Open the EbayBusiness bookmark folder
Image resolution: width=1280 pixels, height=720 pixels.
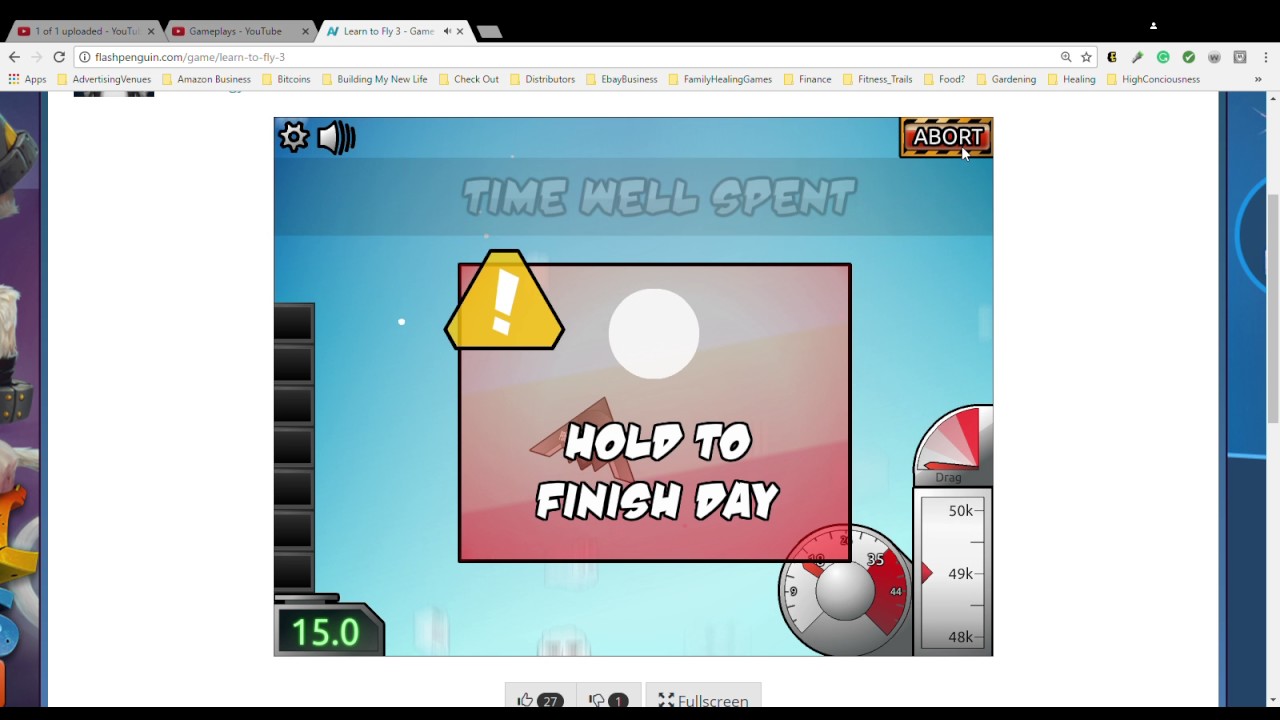click(x=621, y=79)
